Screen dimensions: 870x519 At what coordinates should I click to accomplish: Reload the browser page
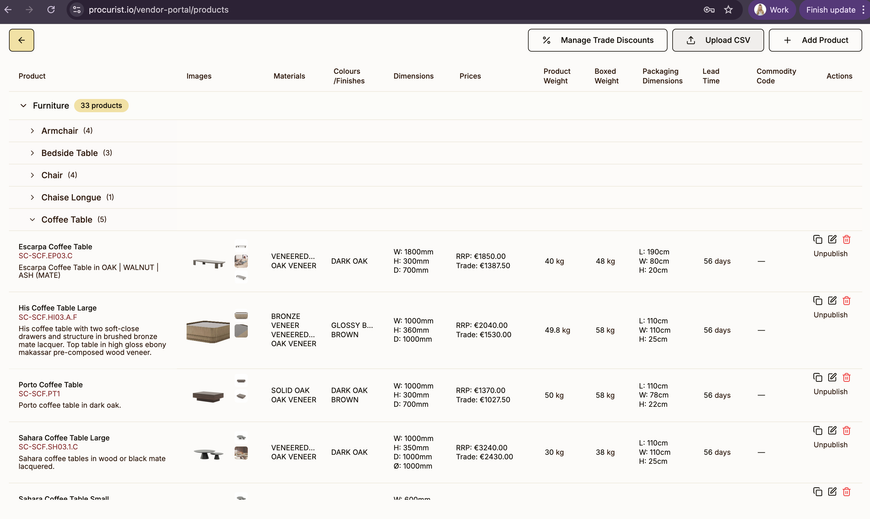tap(50, 9)
